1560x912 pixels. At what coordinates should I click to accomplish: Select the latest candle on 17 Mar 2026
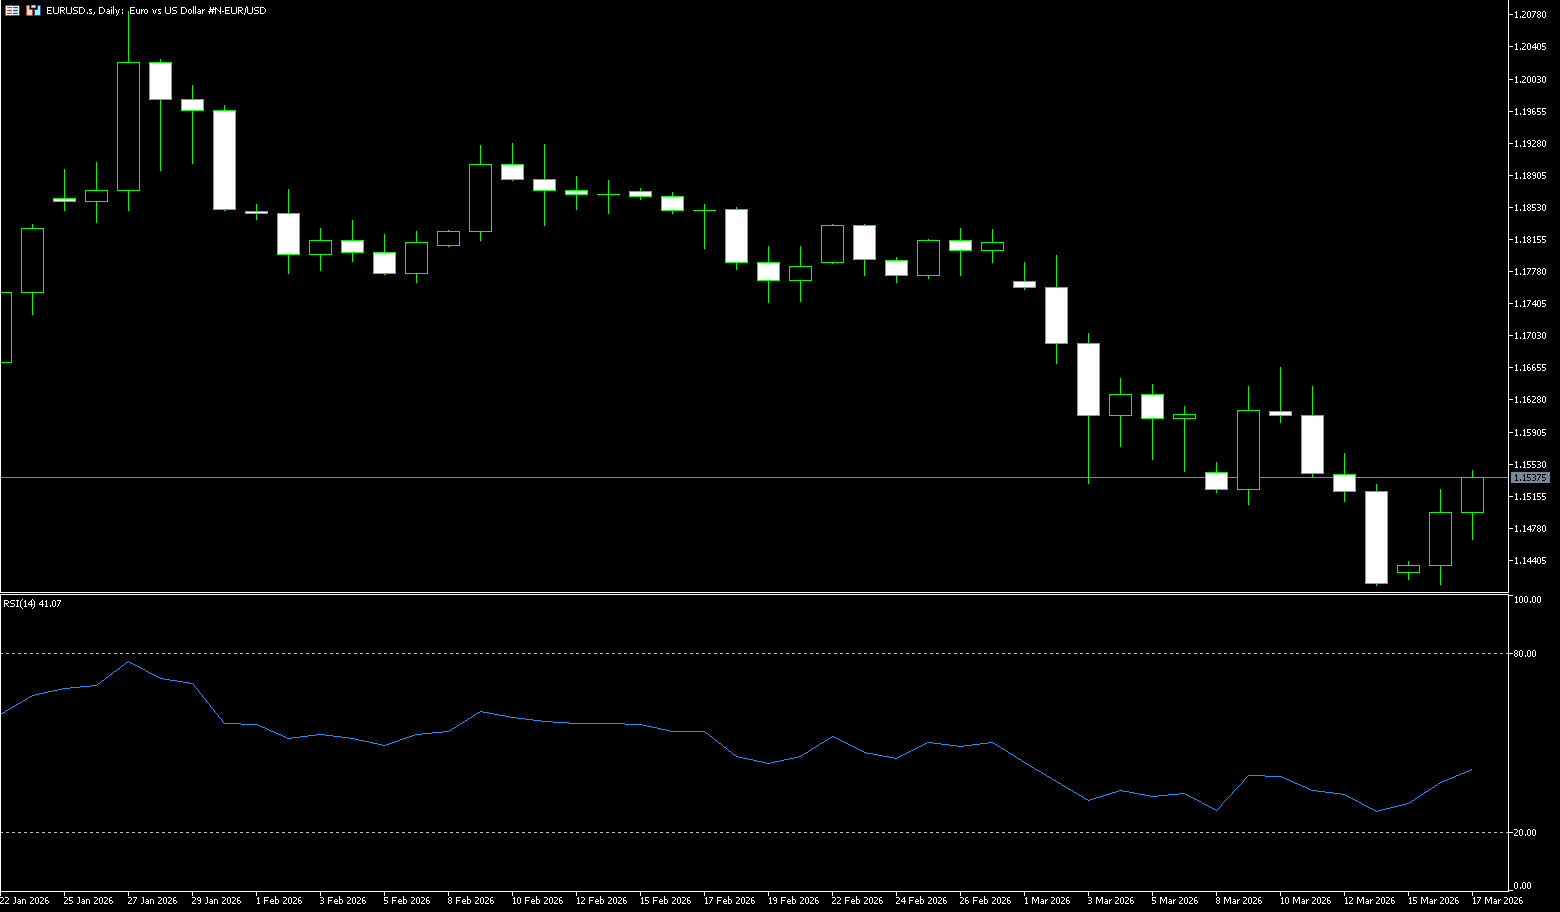pyautogui.click(x=1472, y=495)
